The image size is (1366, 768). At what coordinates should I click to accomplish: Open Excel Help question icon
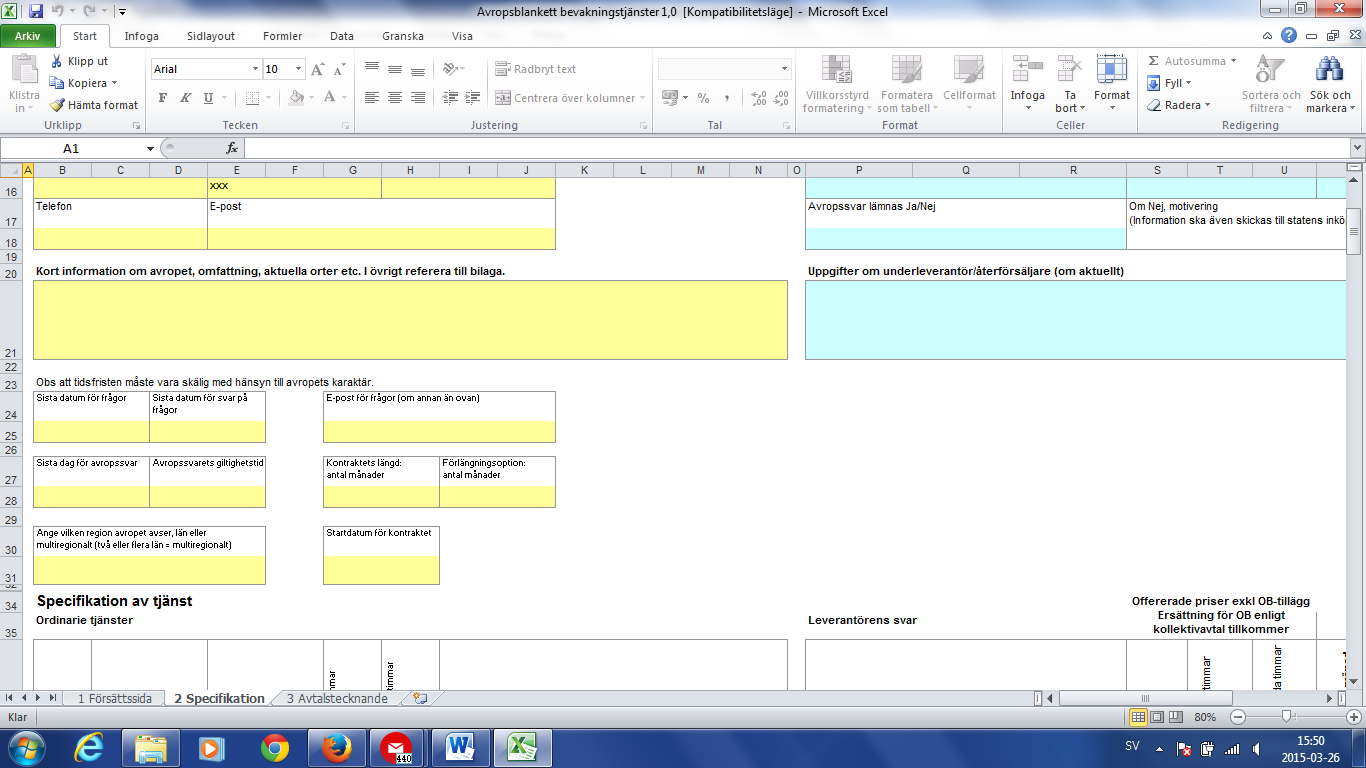pos(1289,35)
